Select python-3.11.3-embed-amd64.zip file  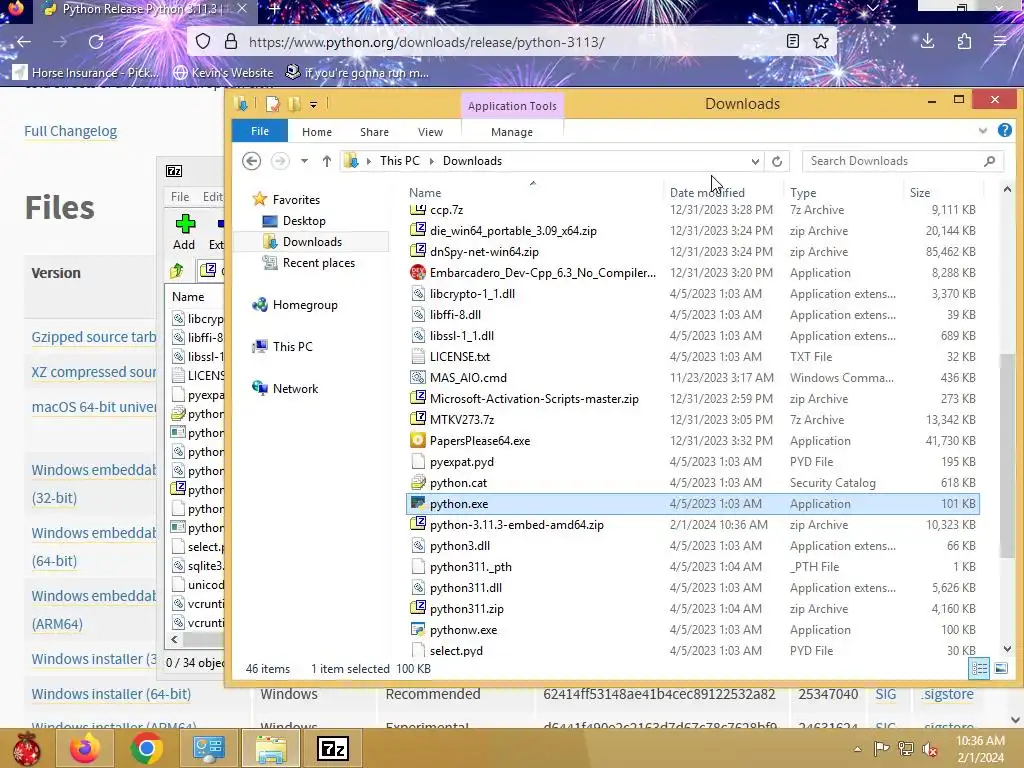point(692,524)
